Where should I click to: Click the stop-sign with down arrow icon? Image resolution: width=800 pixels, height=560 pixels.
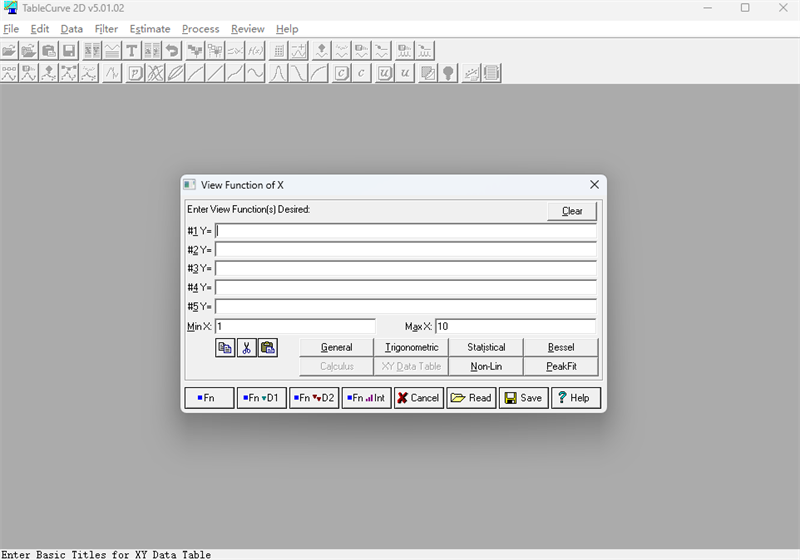pyautogui.click(x=448, y=73)
